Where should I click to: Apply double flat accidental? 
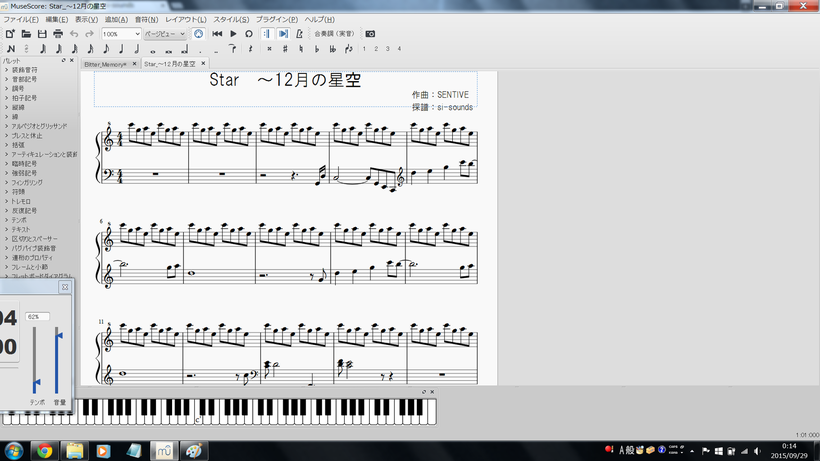(x=333, y=49)
